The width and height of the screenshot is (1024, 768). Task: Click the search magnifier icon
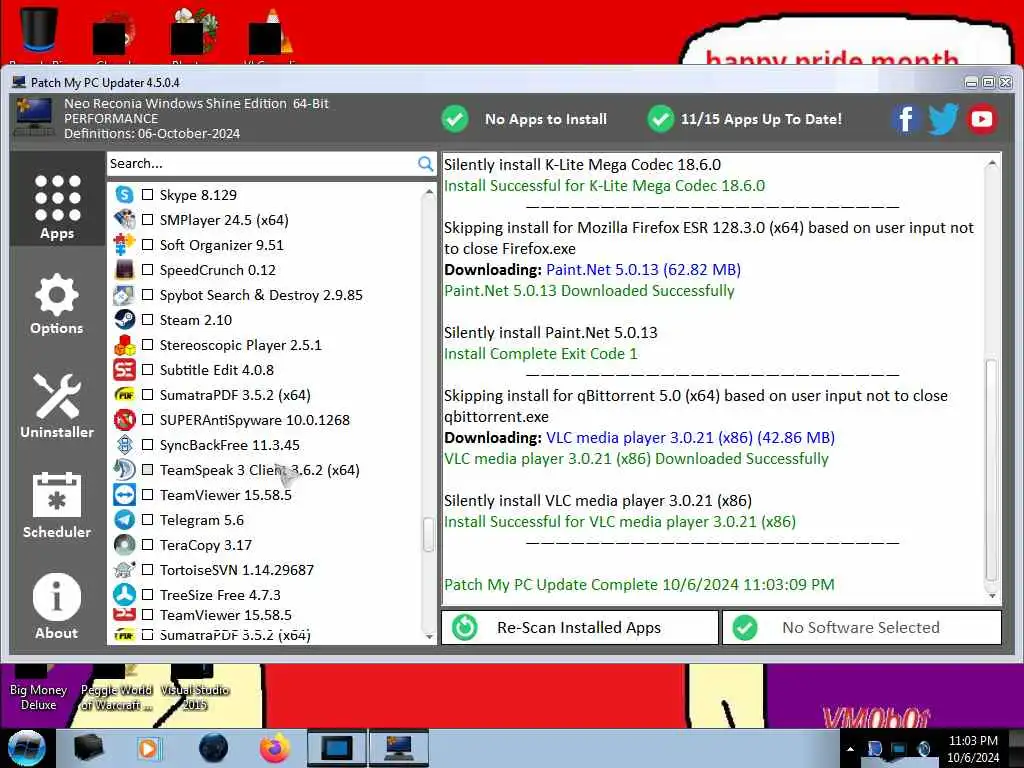tap(425, 164)
